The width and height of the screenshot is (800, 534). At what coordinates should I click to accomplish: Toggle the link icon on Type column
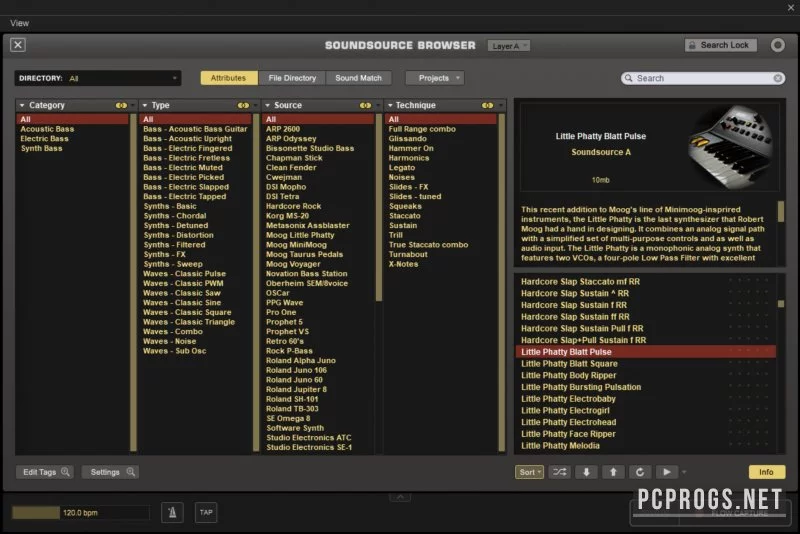[243, 106]
